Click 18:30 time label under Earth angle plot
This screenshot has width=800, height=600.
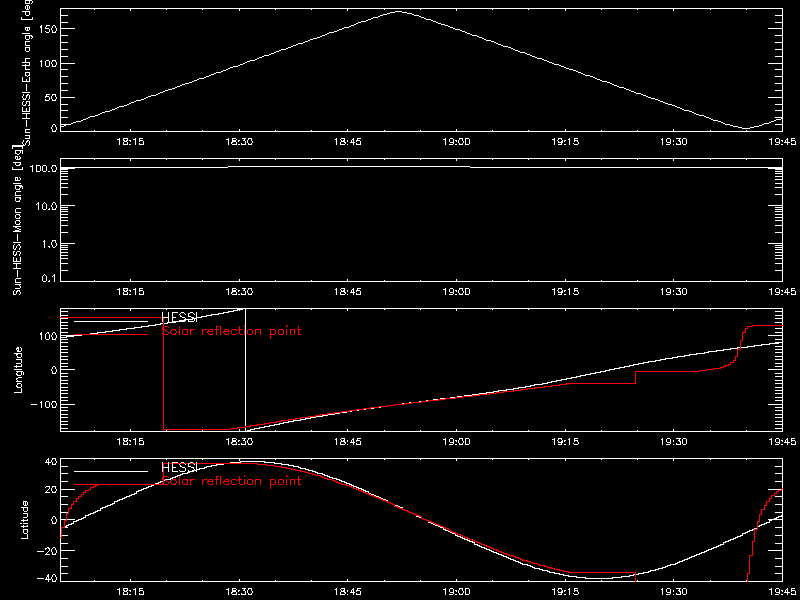[239, 142]
